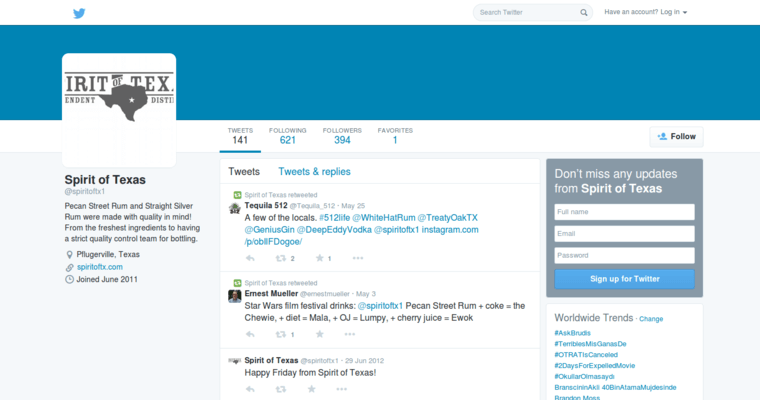
Task: Open the spiritoftx.com website link
Action: pos(100,267)
